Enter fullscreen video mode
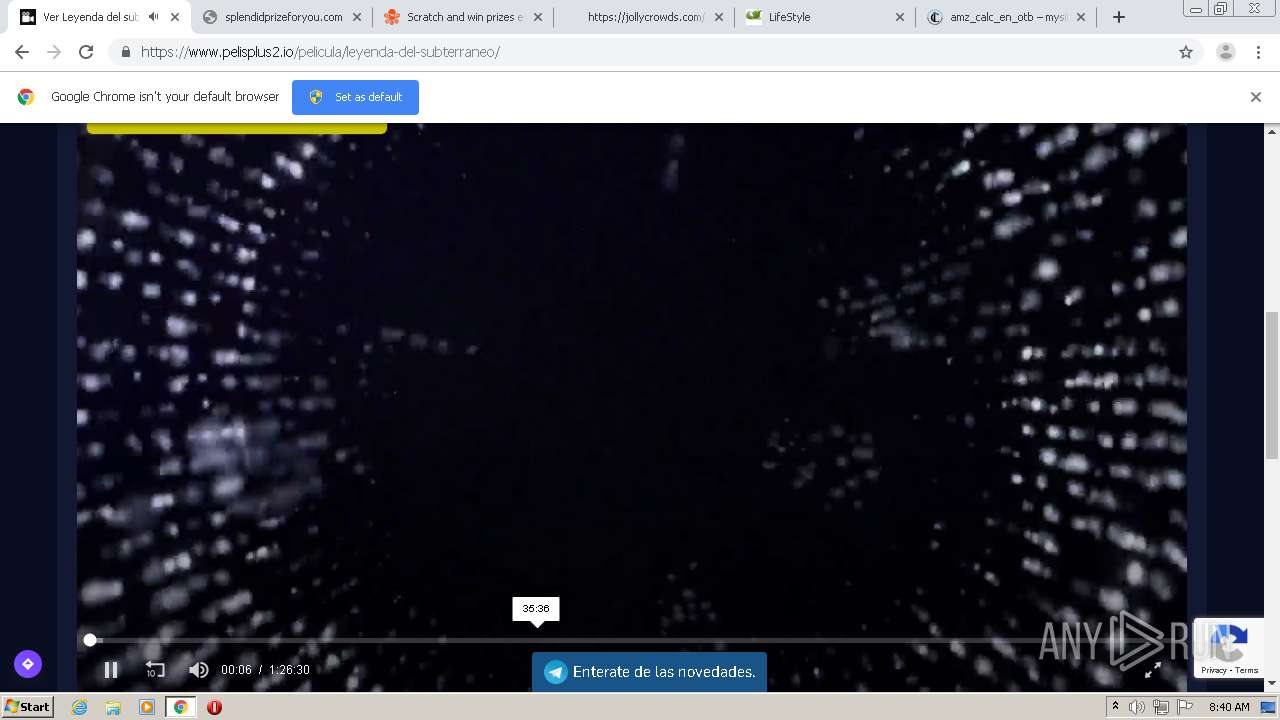Image resolution: width=1280 pixels, height=720 pixels. (x=1153, y=670)
